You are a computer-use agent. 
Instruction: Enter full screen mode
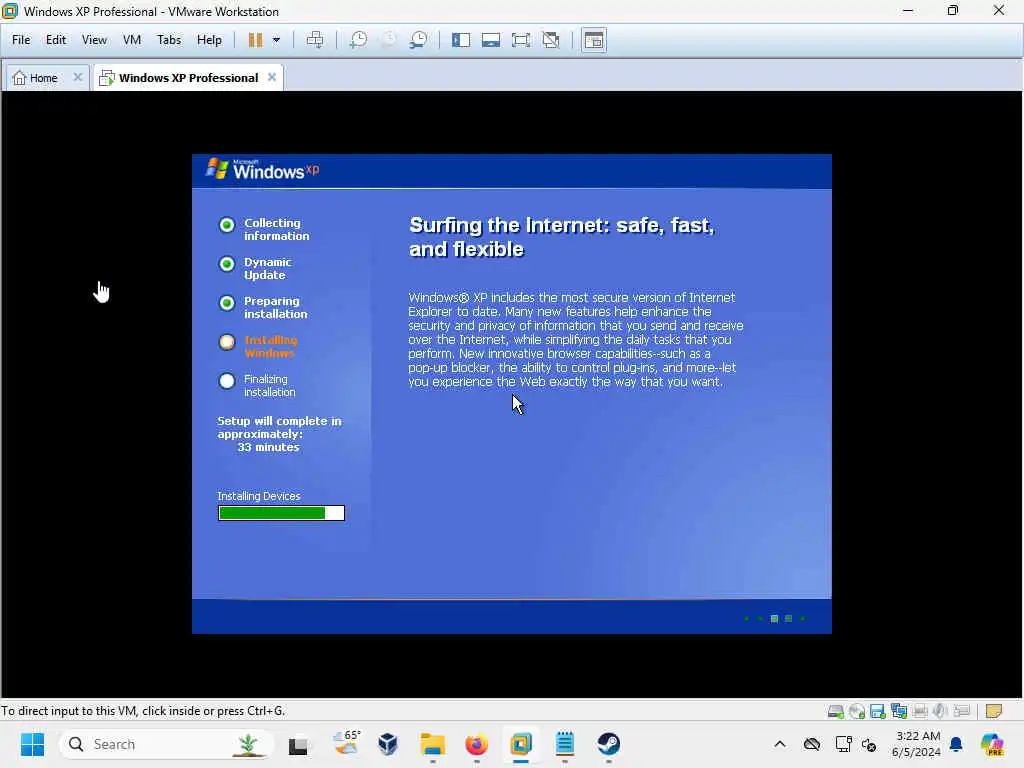520,40
